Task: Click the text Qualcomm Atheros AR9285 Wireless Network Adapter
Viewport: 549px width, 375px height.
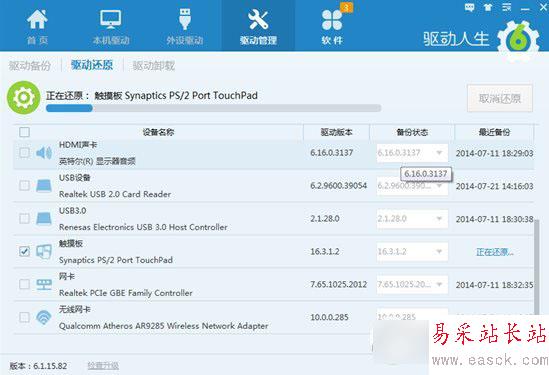Action: [x=164, y=326]
